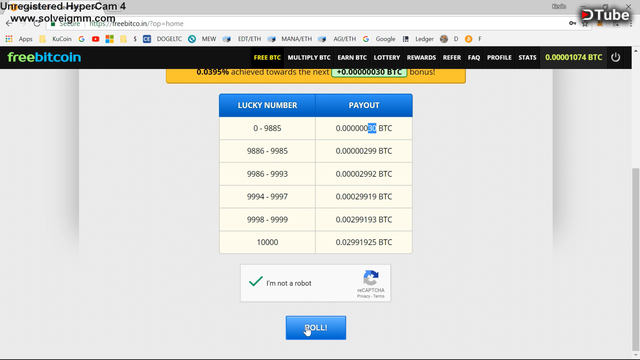Image resolution: width=640 pixels, height=360 pixels.
Task: Open the FAQ page
Action: click(x=474, y=58)
